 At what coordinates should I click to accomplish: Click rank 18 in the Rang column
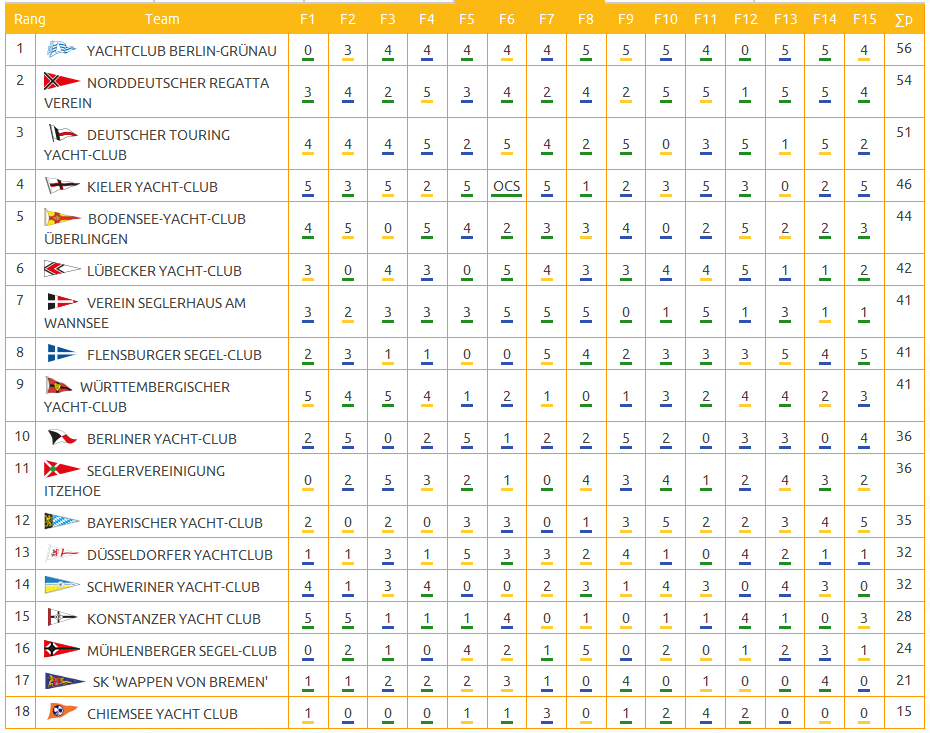[22, 710]
